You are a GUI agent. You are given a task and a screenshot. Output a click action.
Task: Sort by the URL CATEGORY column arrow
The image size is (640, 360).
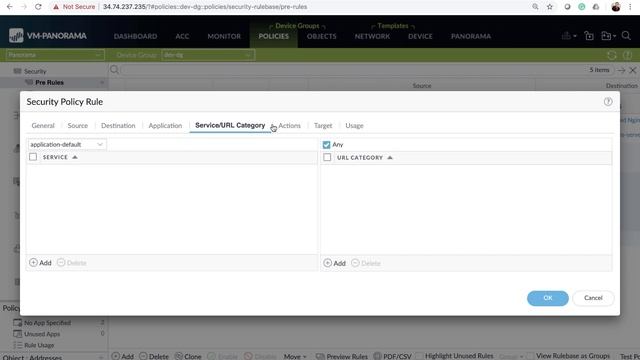point(390,158)
